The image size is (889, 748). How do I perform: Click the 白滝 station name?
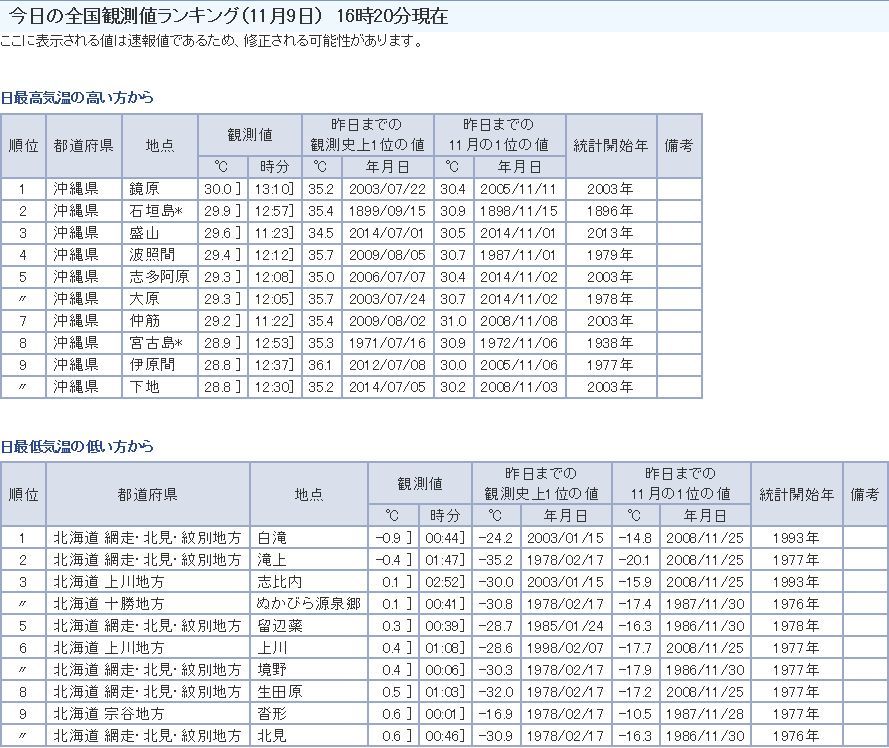tap(272, 538)
